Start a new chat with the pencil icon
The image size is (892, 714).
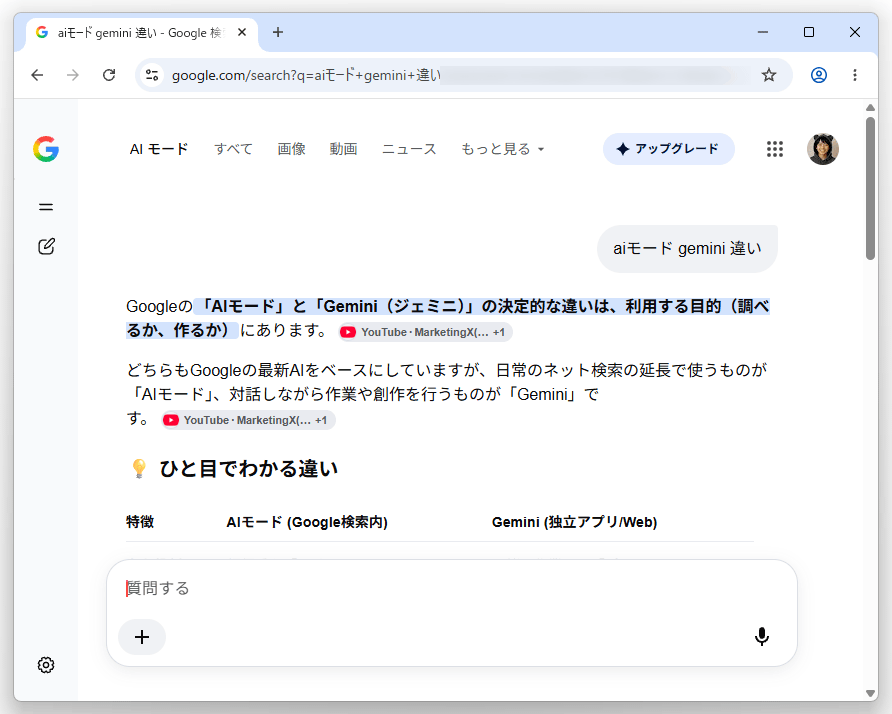[x=46, y=246]
